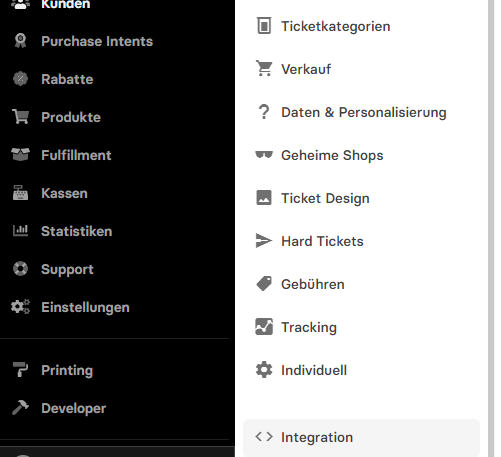The image size is (501, 457).
Task: Click the Statistiken bar chart icon
Action: pyautogui.click(x=20, y=231)
